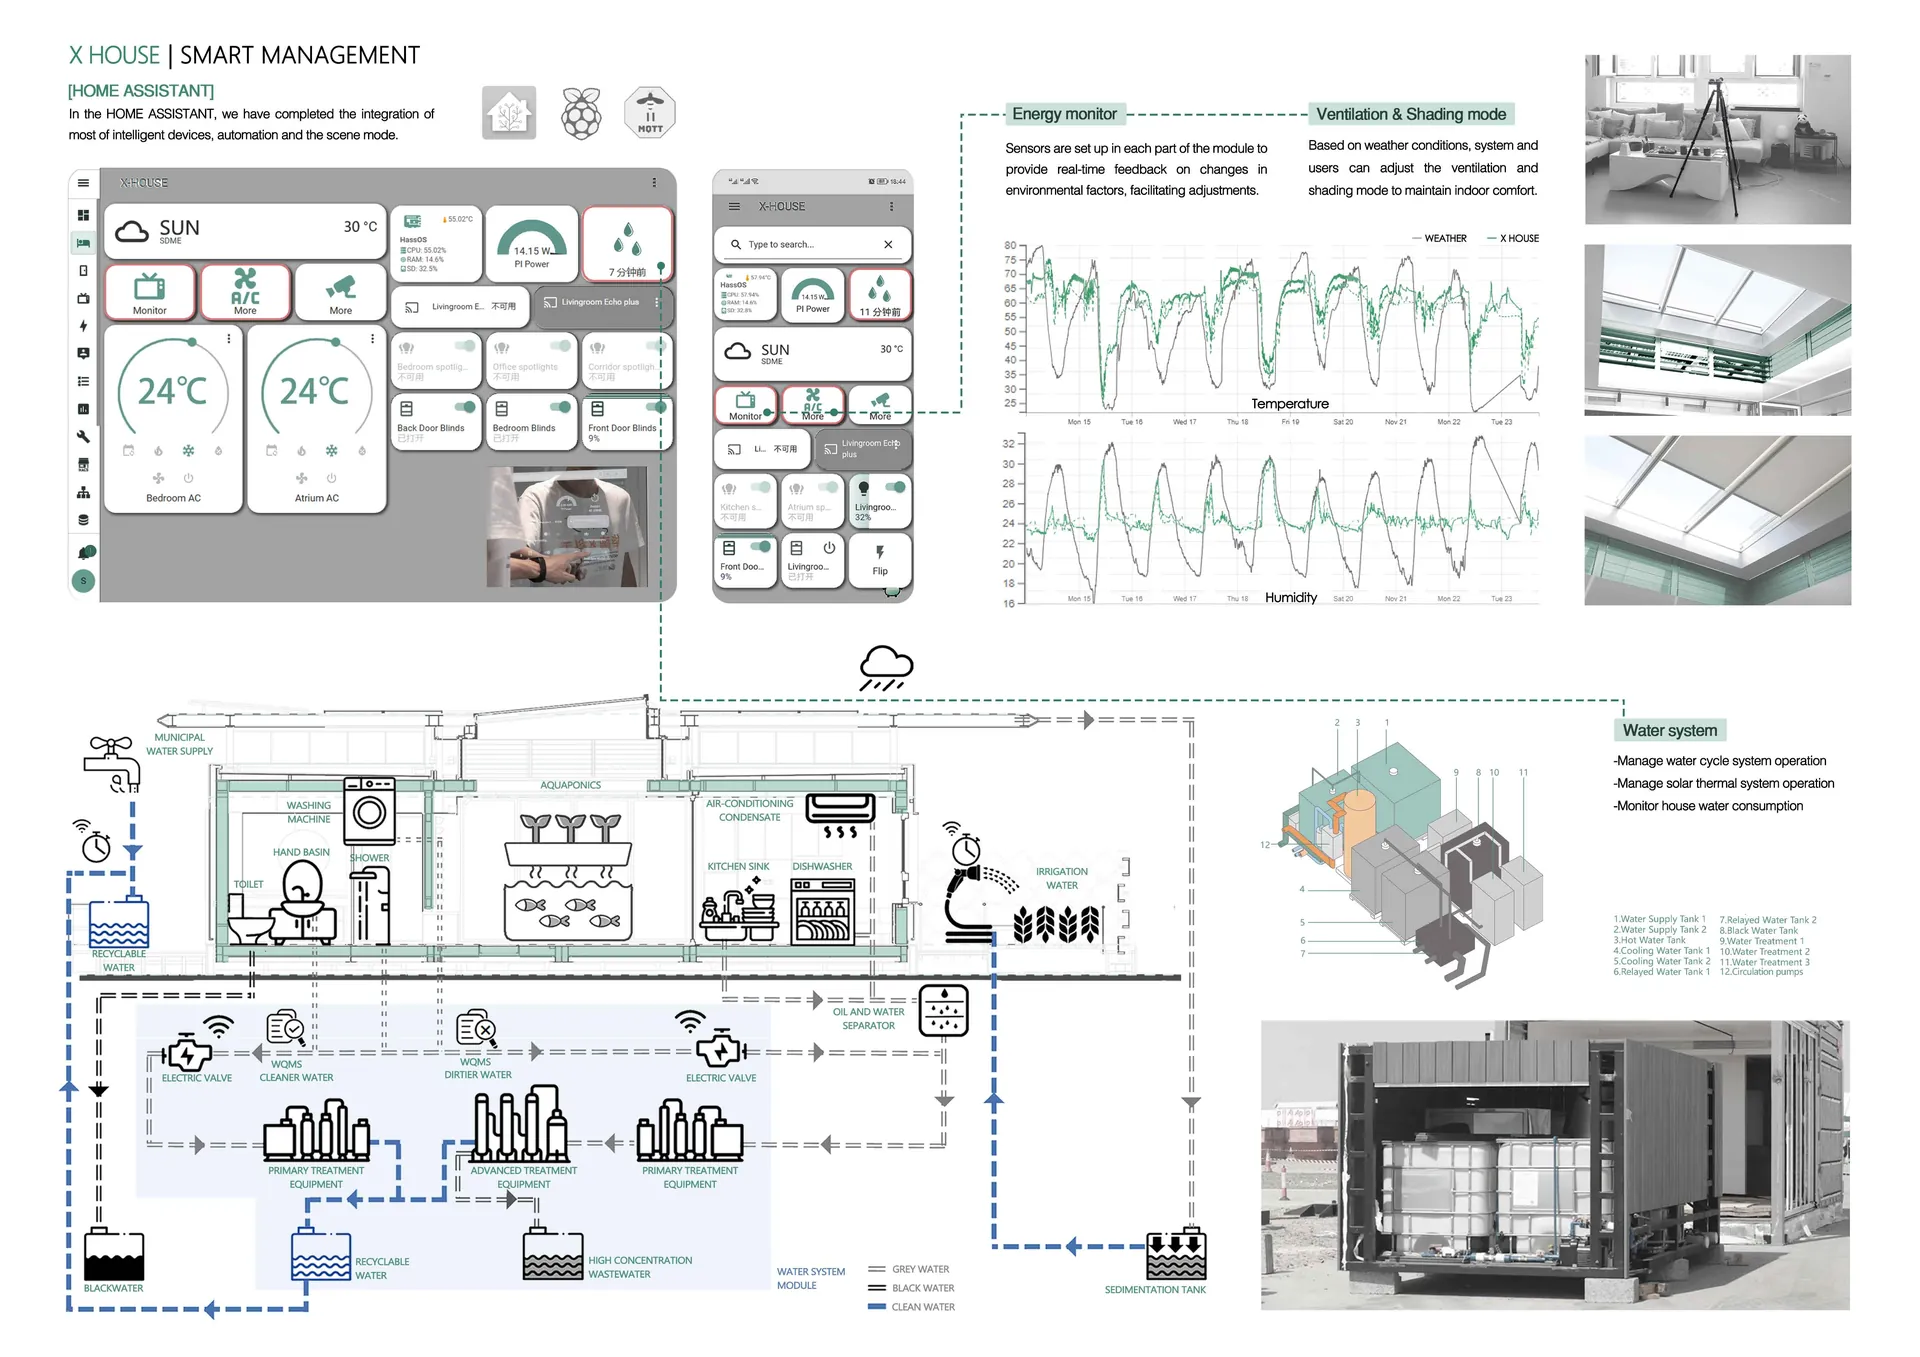Open three-dot menu on Bedroom AC card
The width and height of the screenshot is (1920, 1357).
pyautogui.click(x=229, y=339)
